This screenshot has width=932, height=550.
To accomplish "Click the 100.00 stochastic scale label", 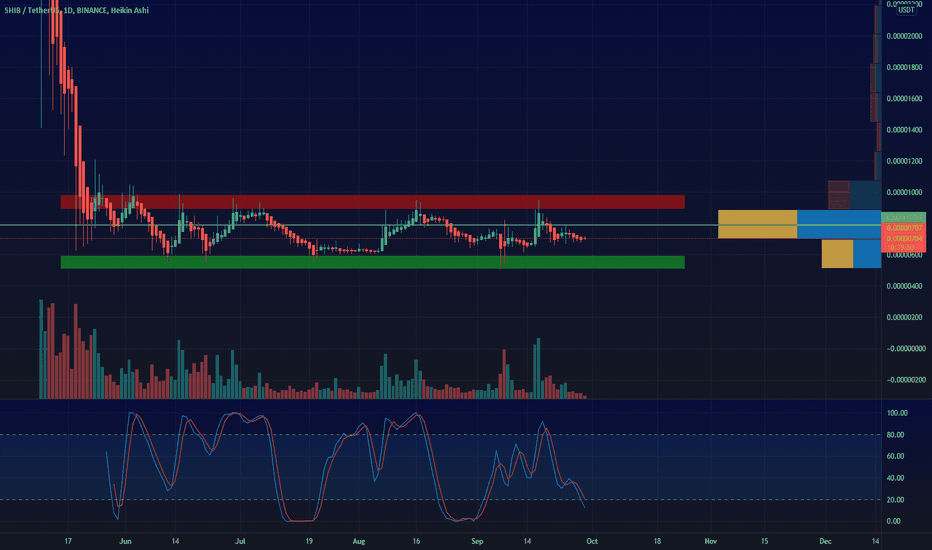I will (x=897, y=413).
